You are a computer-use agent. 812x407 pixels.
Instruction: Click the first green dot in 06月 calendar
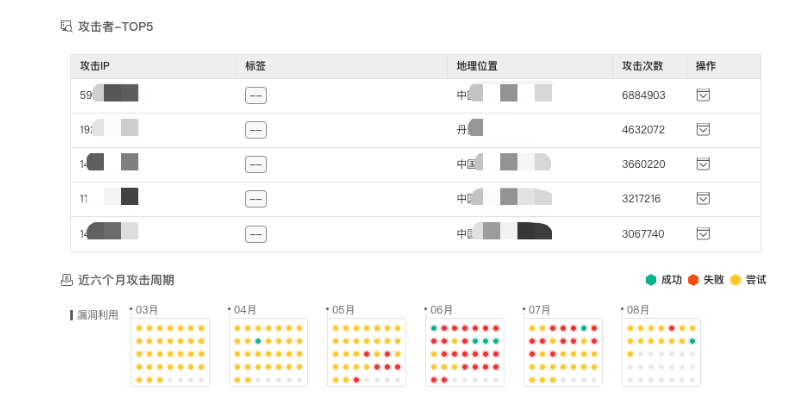(x=434, y=328)
